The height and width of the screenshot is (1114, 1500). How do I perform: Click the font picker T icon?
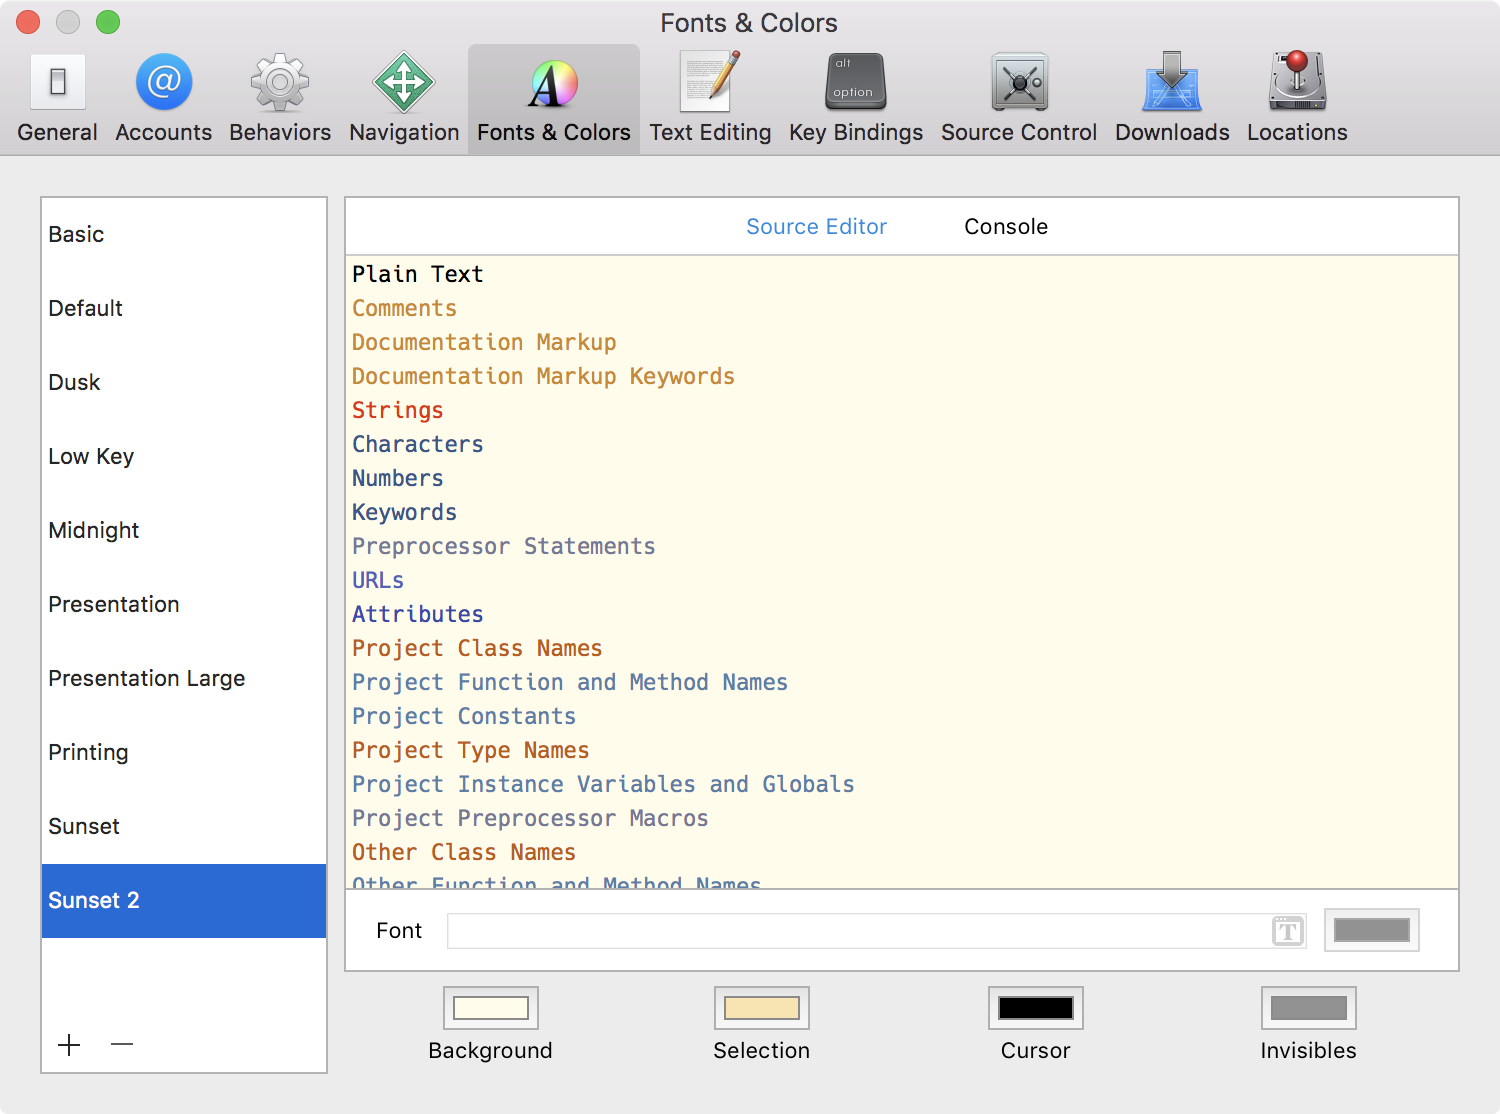coord(1288,931)
